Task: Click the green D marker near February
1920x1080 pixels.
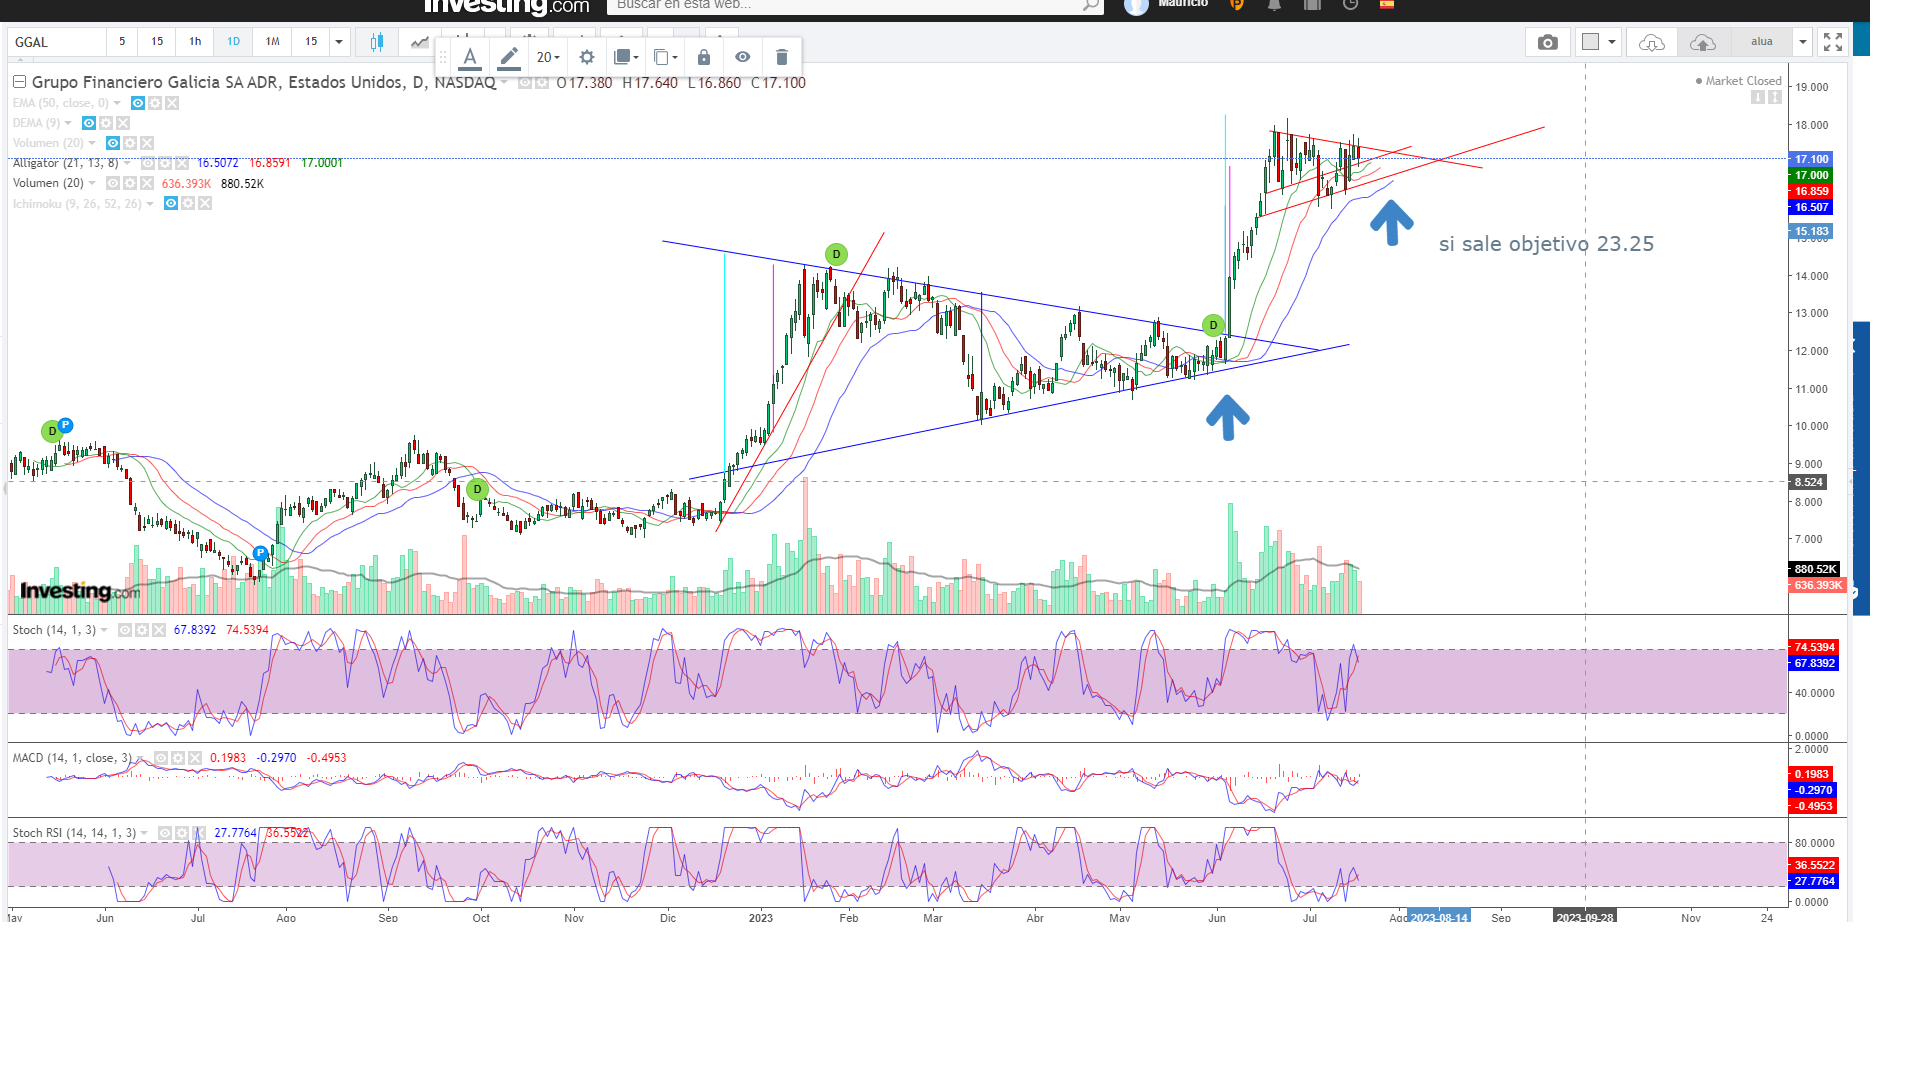Action: point(836,254)
